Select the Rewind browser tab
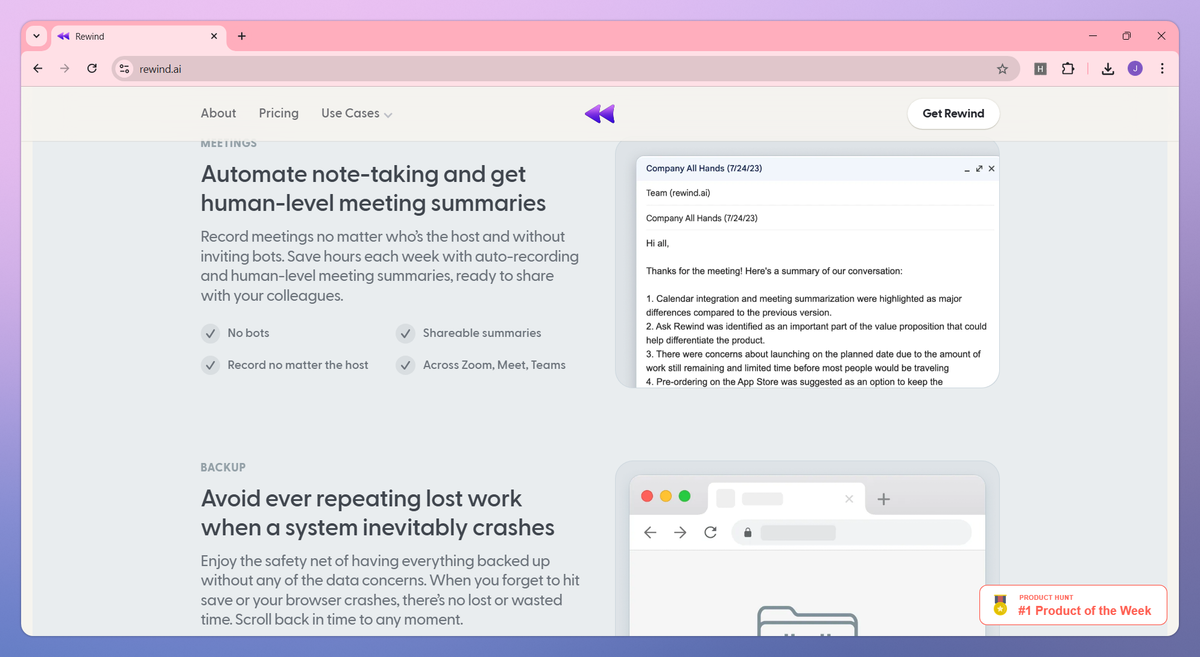 tap(137, 36)
